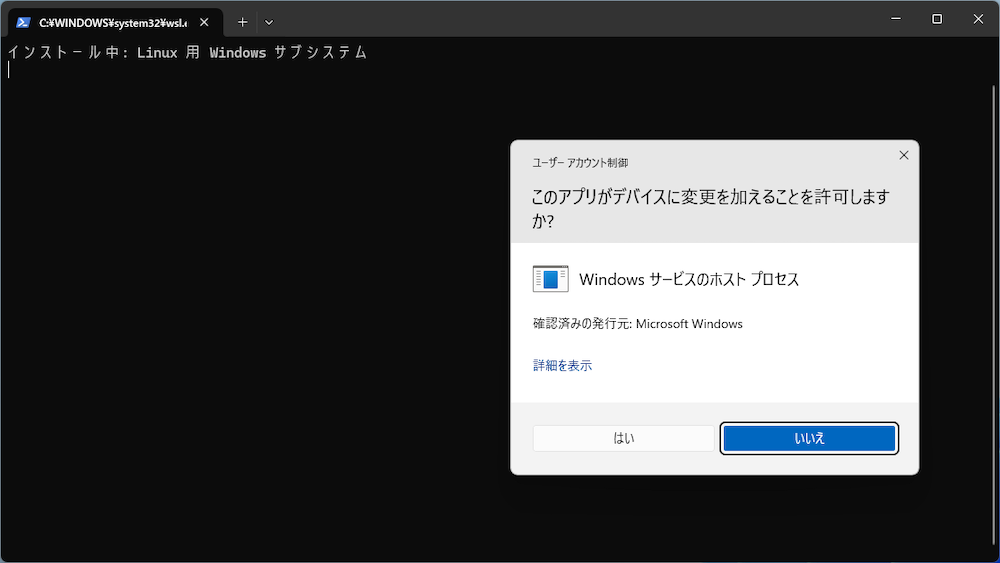Close the ユーザー アカウント制御 dialog
The height and width of the screenshot is (563, 1000).
[904, 156]
